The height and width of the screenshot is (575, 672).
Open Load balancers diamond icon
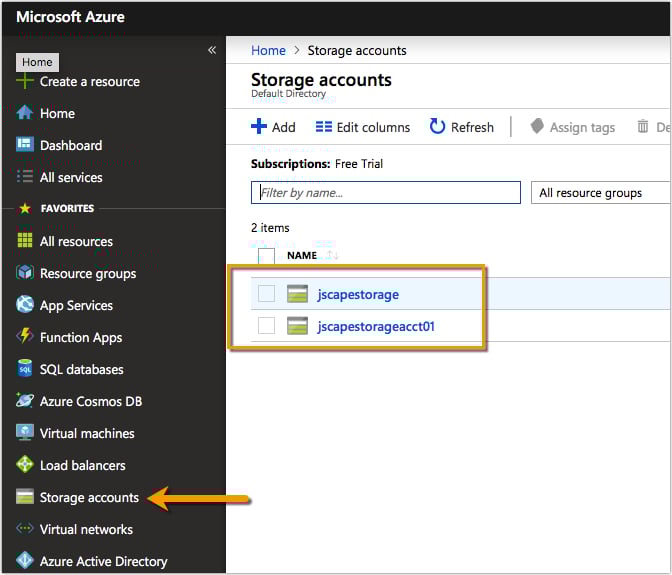(25, 465)
